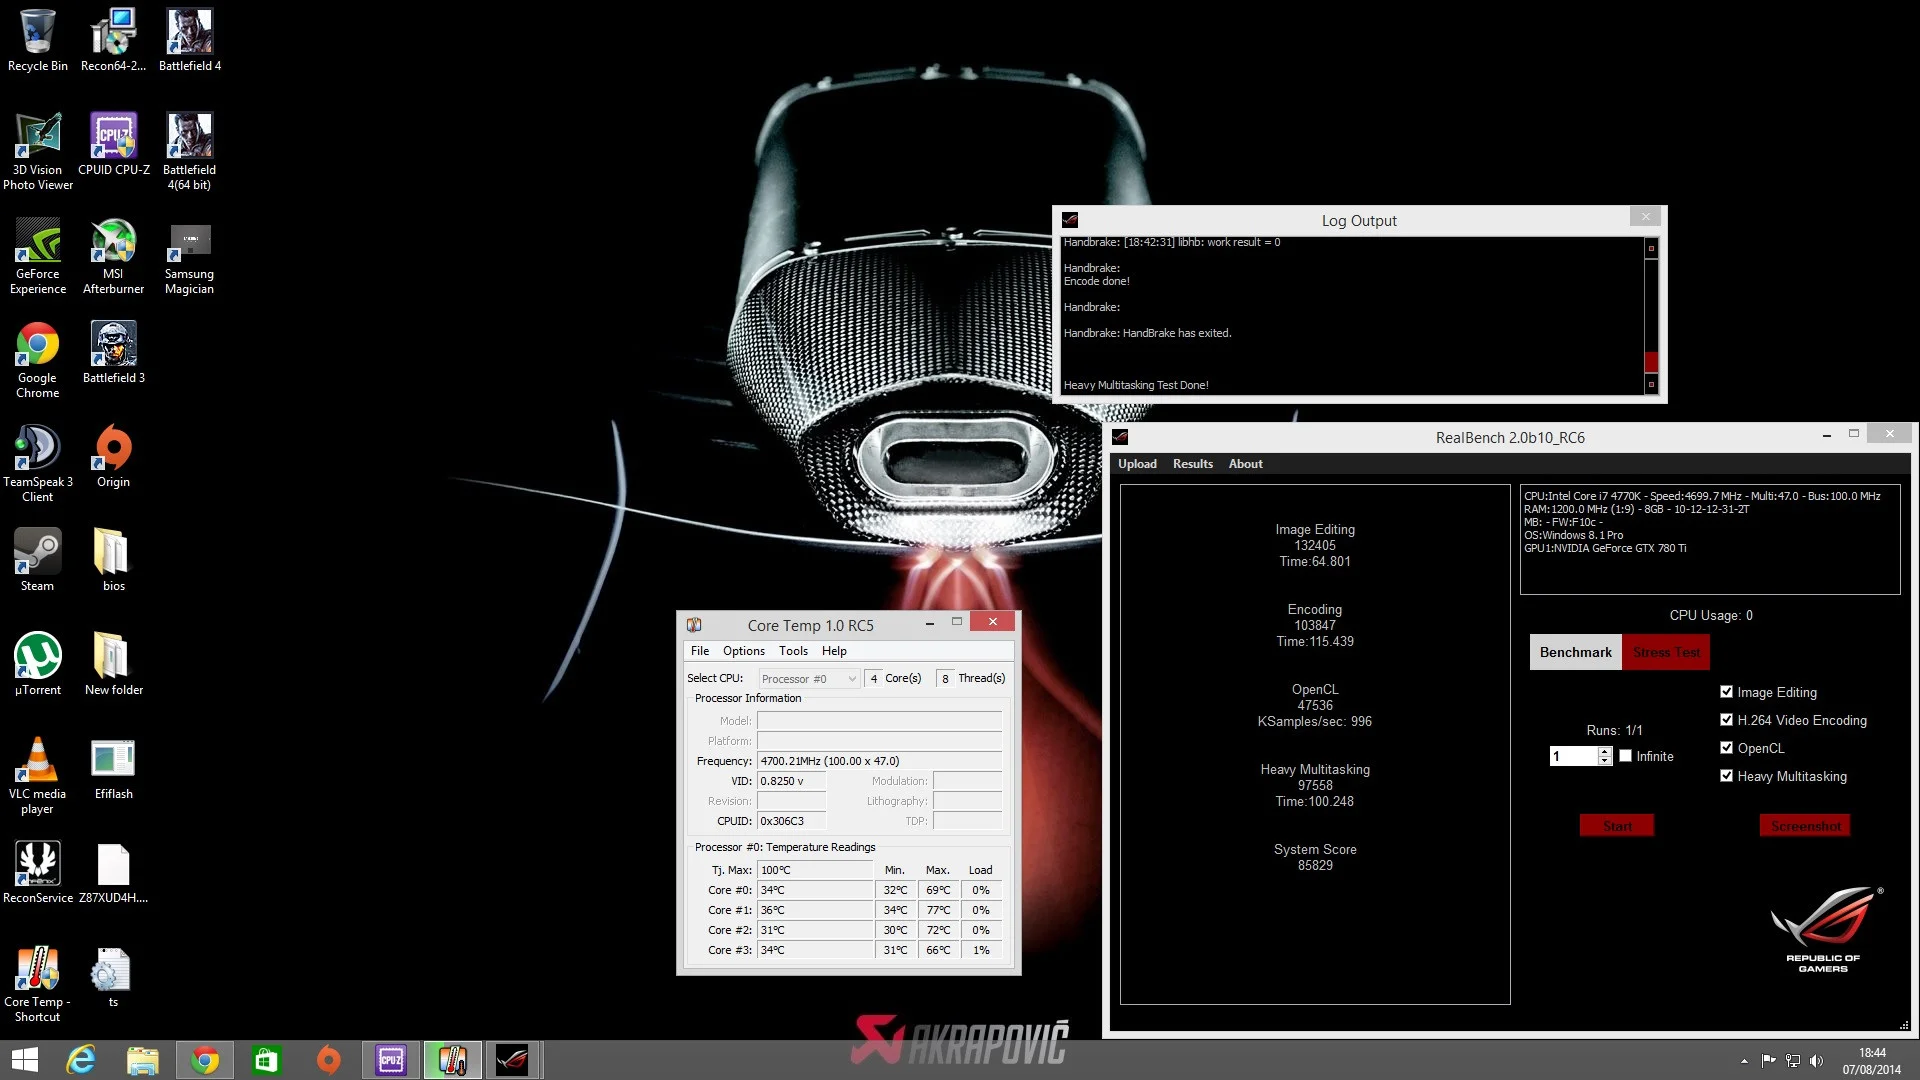
Task: Click the system tray volume icon
Action: (x=1816, y=1061)
